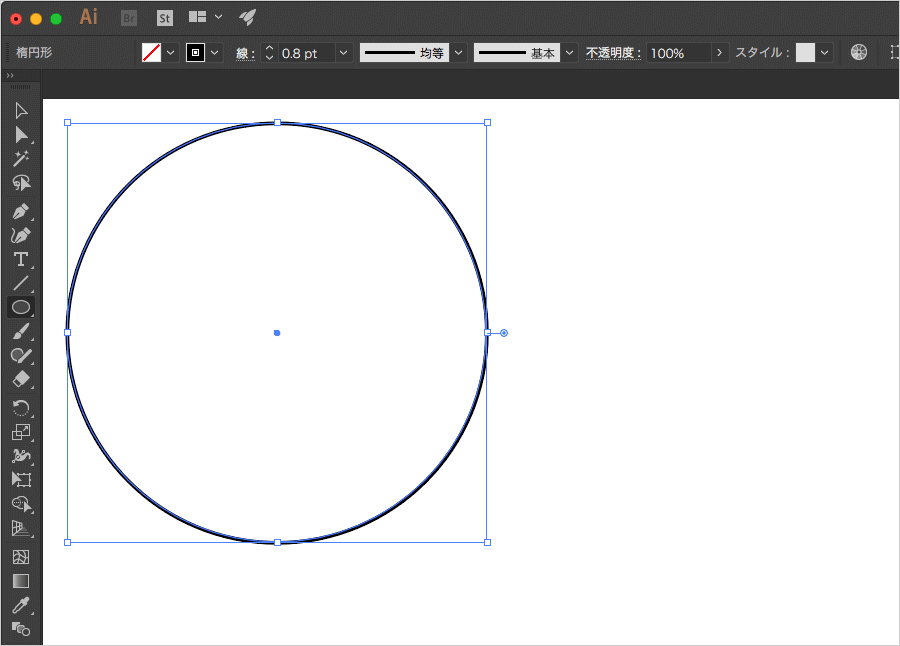This screenshot has width=900, height=646.
Task: Select the Scale tool
Action: [21, 432]
